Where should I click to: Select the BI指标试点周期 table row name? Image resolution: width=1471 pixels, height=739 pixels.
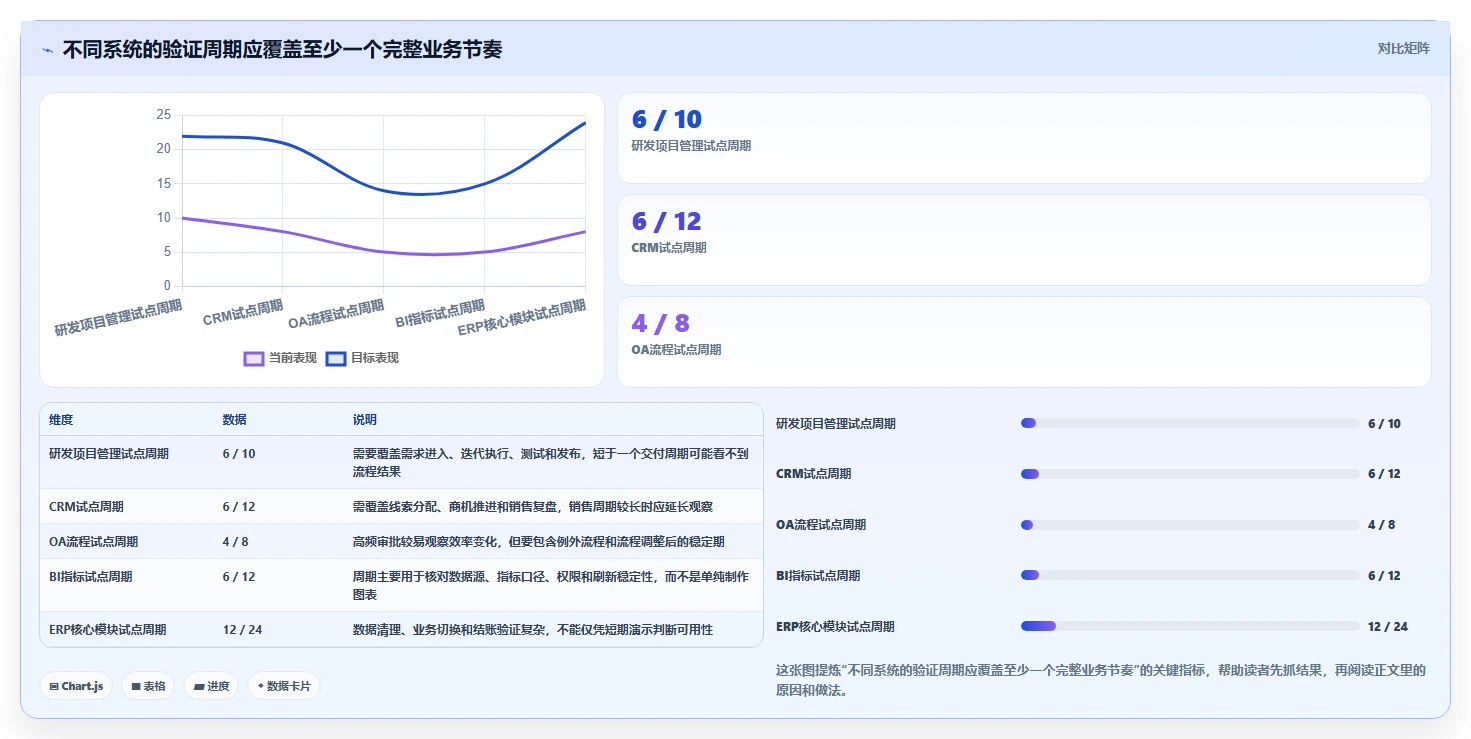point(91,577)
